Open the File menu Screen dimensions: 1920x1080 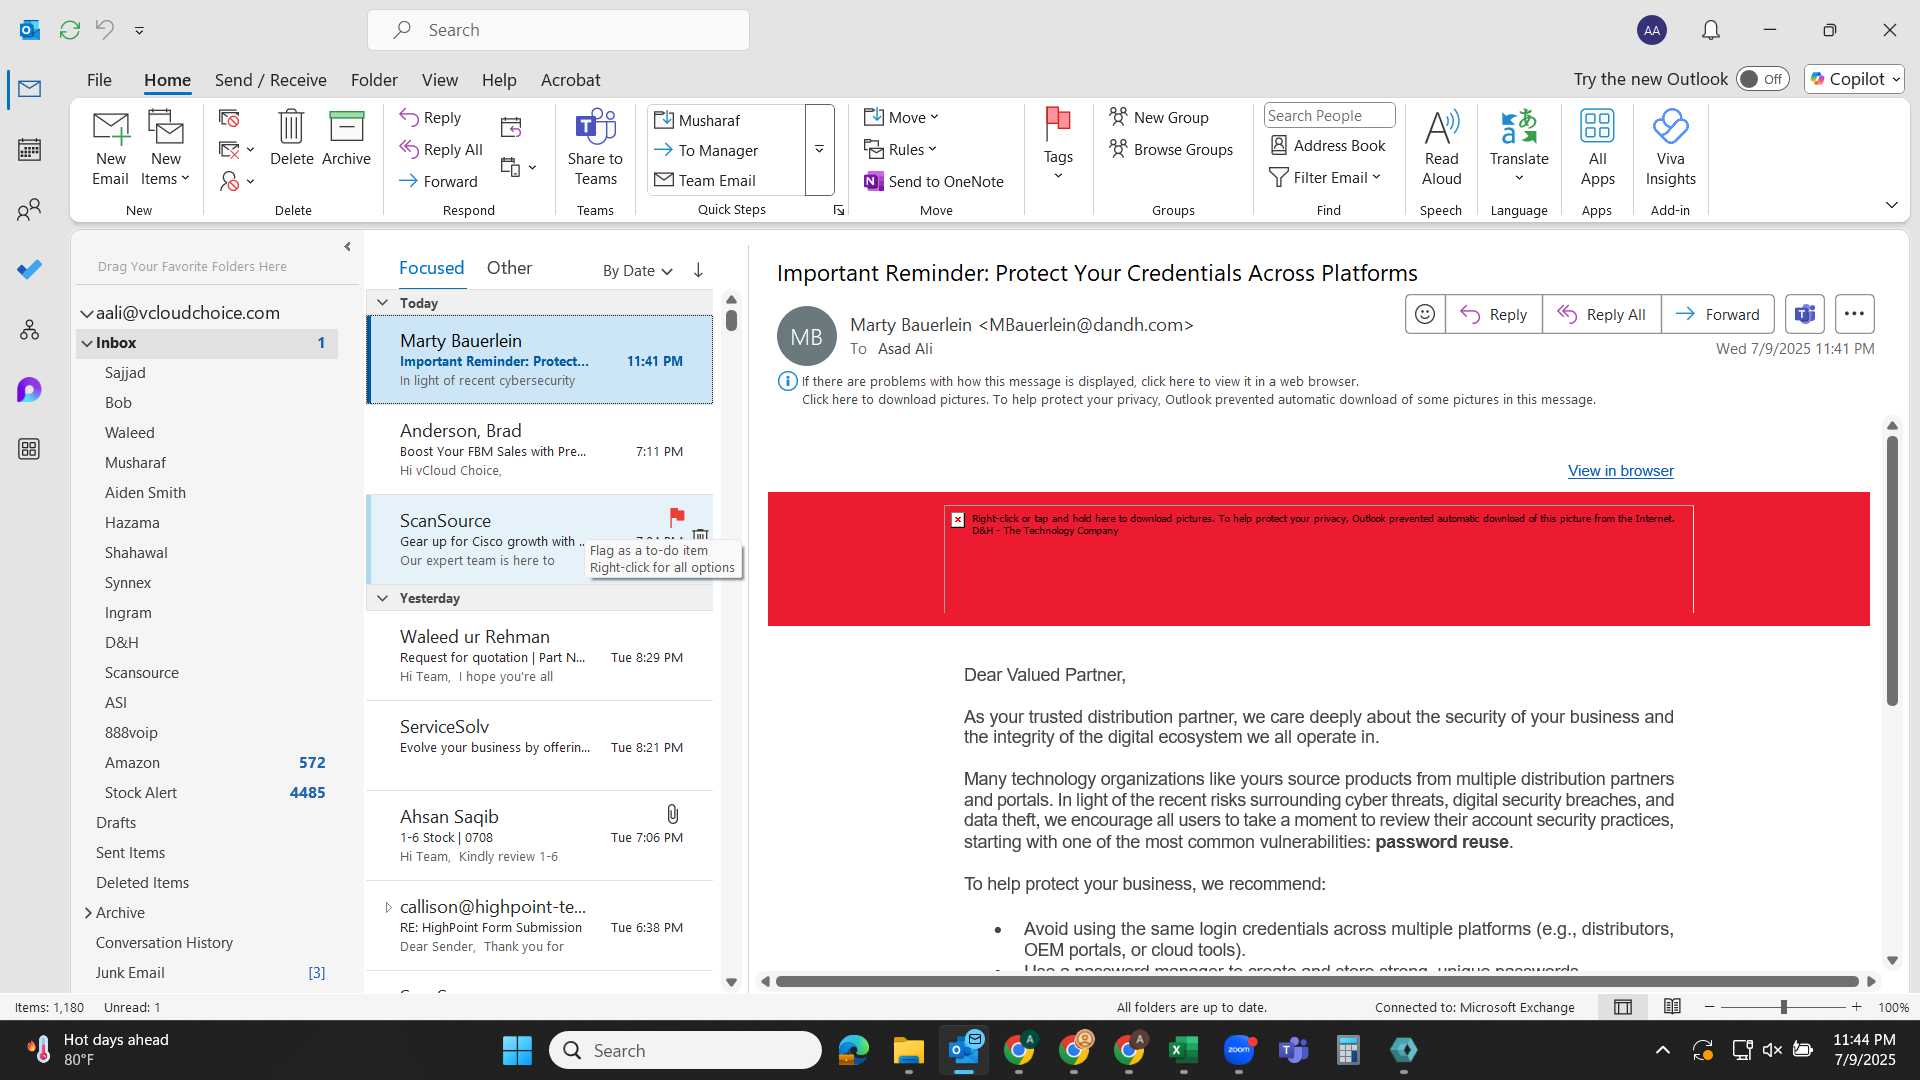click(x=99, y=80)
